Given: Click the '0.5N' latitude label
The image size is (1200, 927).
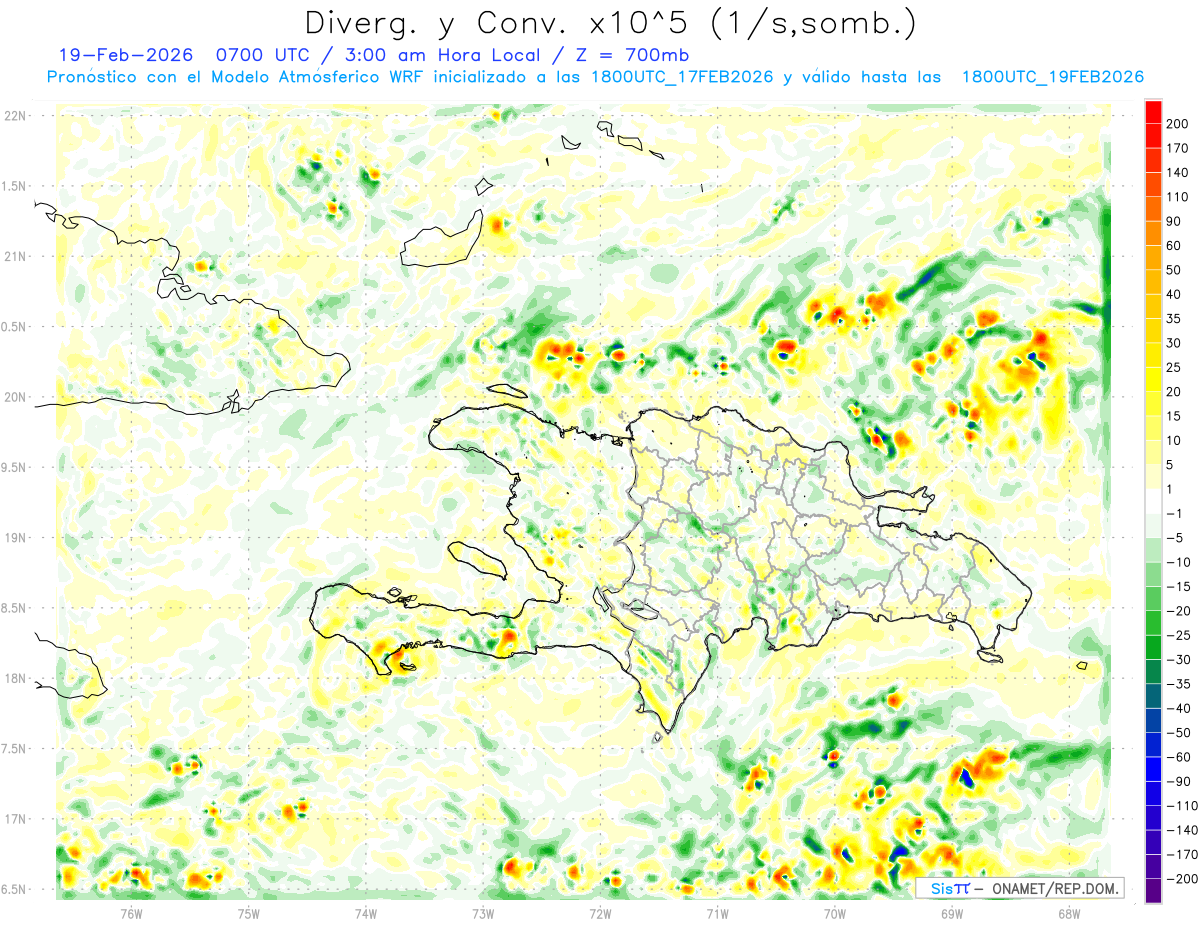Looking at the screenshot, I should [15, 327].
